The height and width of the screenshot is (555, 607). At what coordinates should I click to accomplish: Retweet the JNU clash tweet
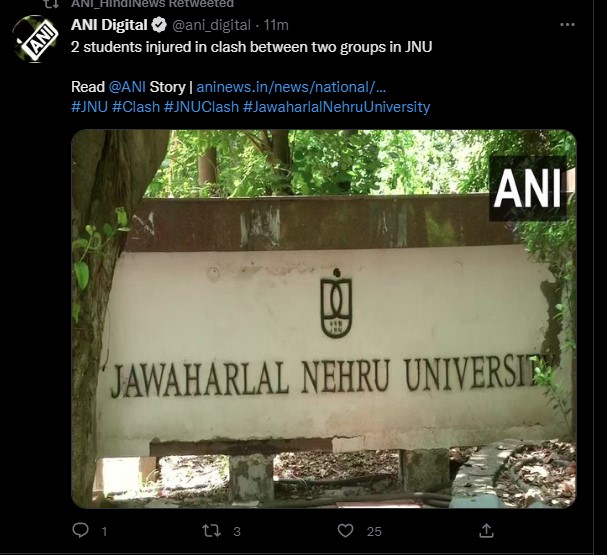(212, 530)
